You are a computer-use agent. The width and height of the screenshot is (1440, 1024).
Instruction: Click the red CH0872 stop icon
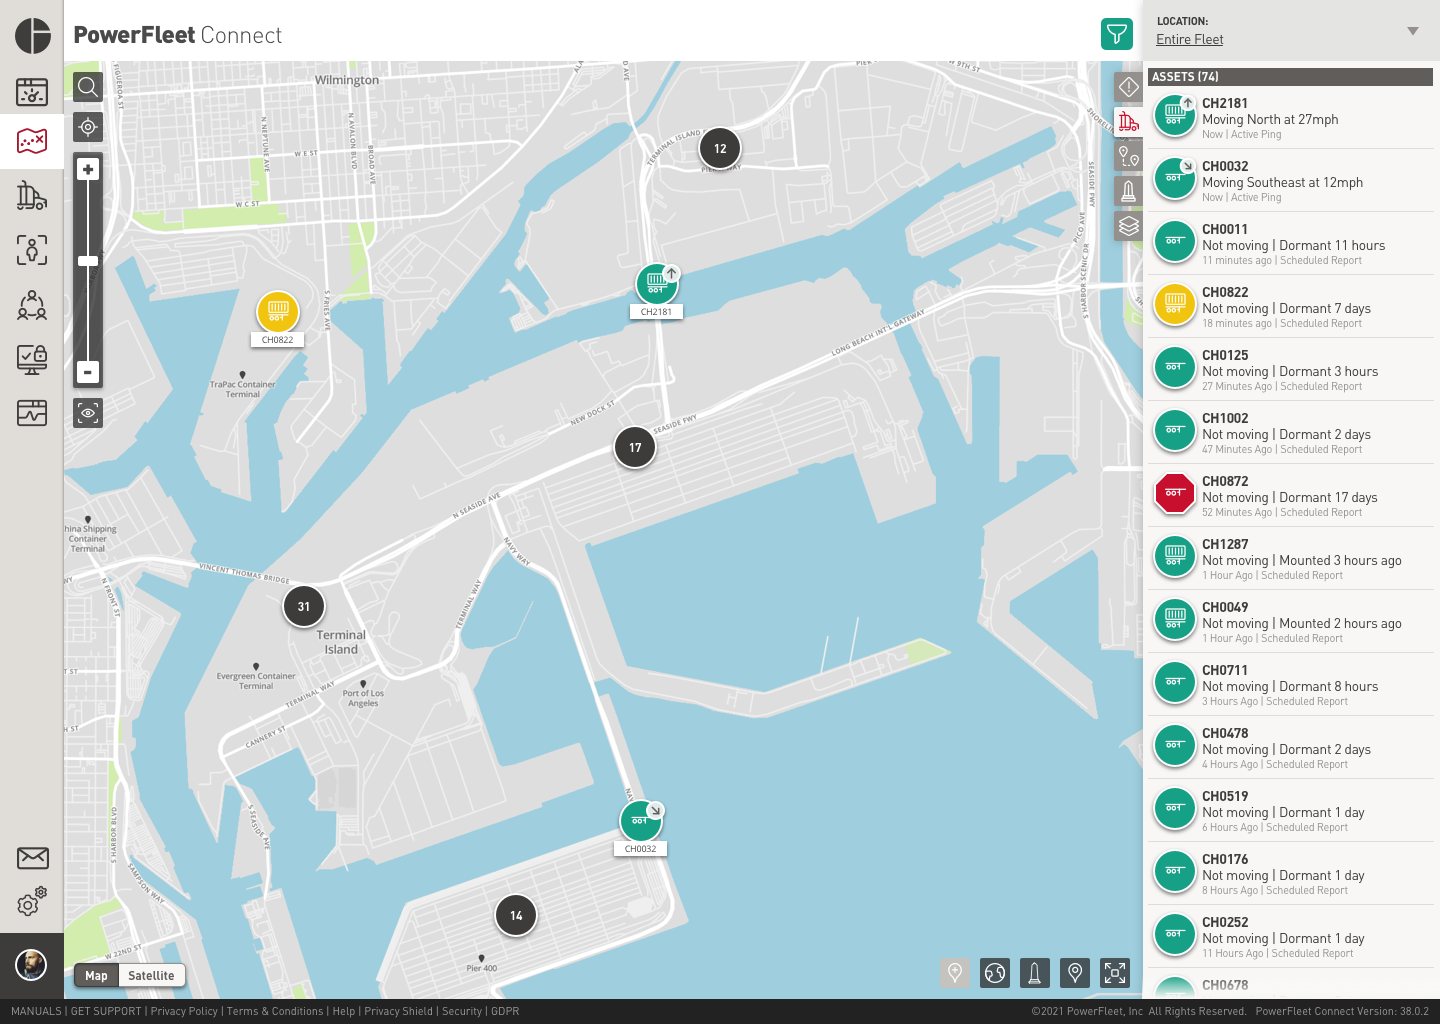[x=1175, y=494]
